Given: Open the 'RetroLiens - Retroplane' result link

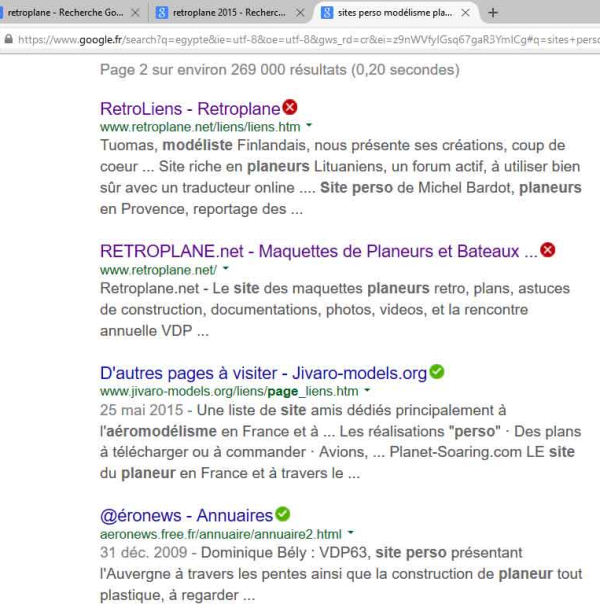Looking at the screenshot, I should coord(190,109).
